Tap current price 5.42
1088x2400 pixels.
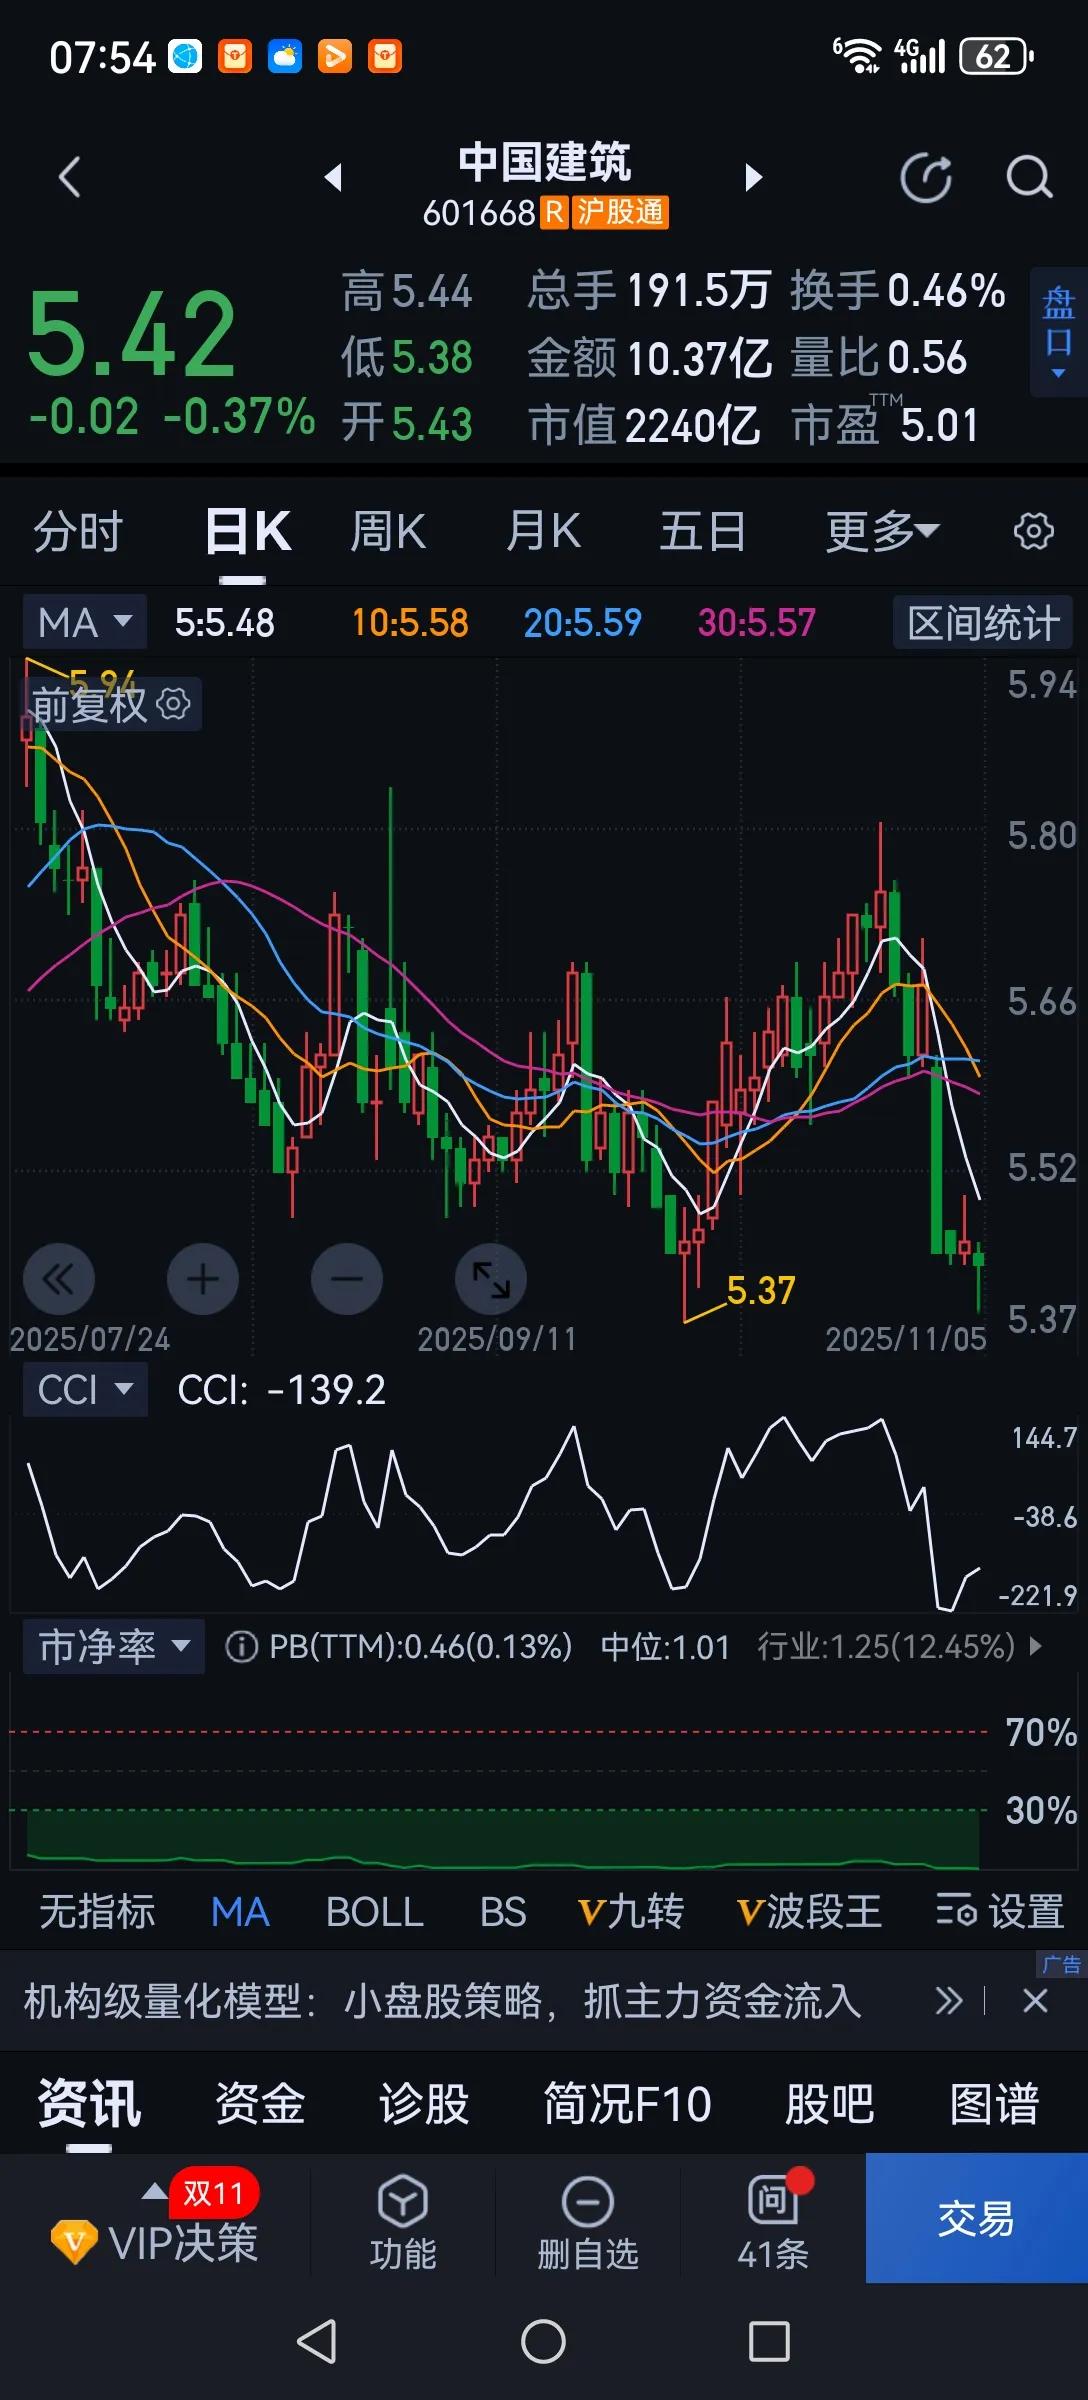pos(132,333)
